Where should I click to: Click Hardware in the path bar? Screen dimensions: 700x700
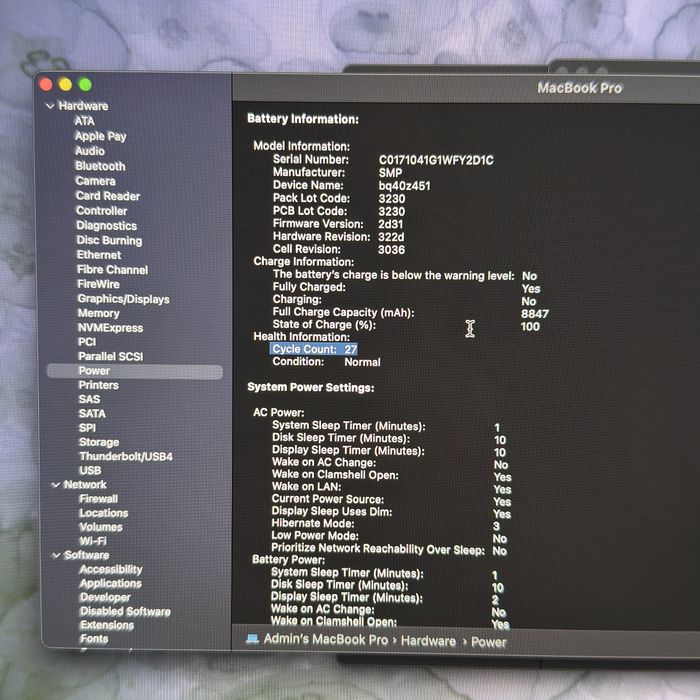click(x=429, y=641)
